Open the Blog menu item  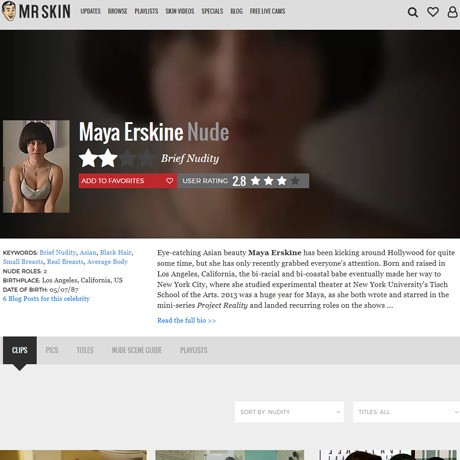[x=236, y=11]
